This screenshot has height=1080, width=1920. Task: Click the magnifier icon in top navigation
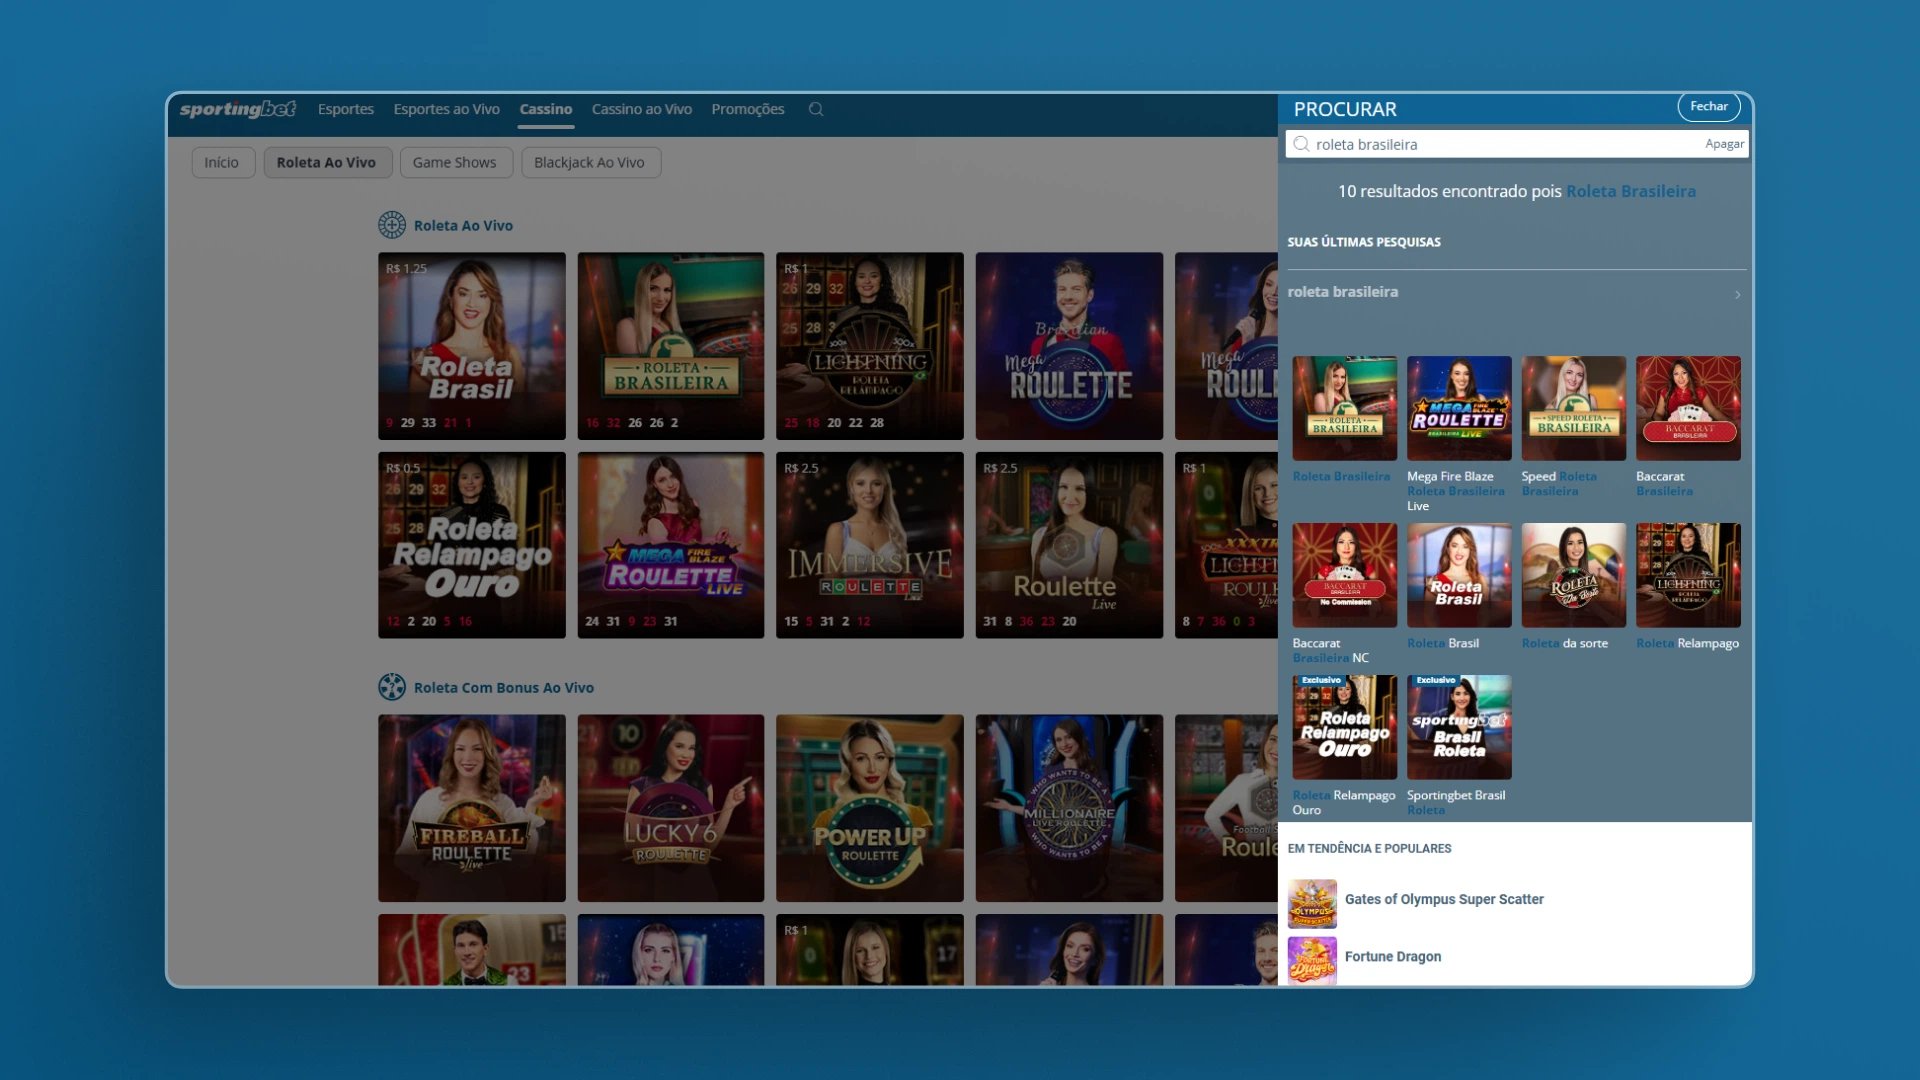[x=816, y=109]
